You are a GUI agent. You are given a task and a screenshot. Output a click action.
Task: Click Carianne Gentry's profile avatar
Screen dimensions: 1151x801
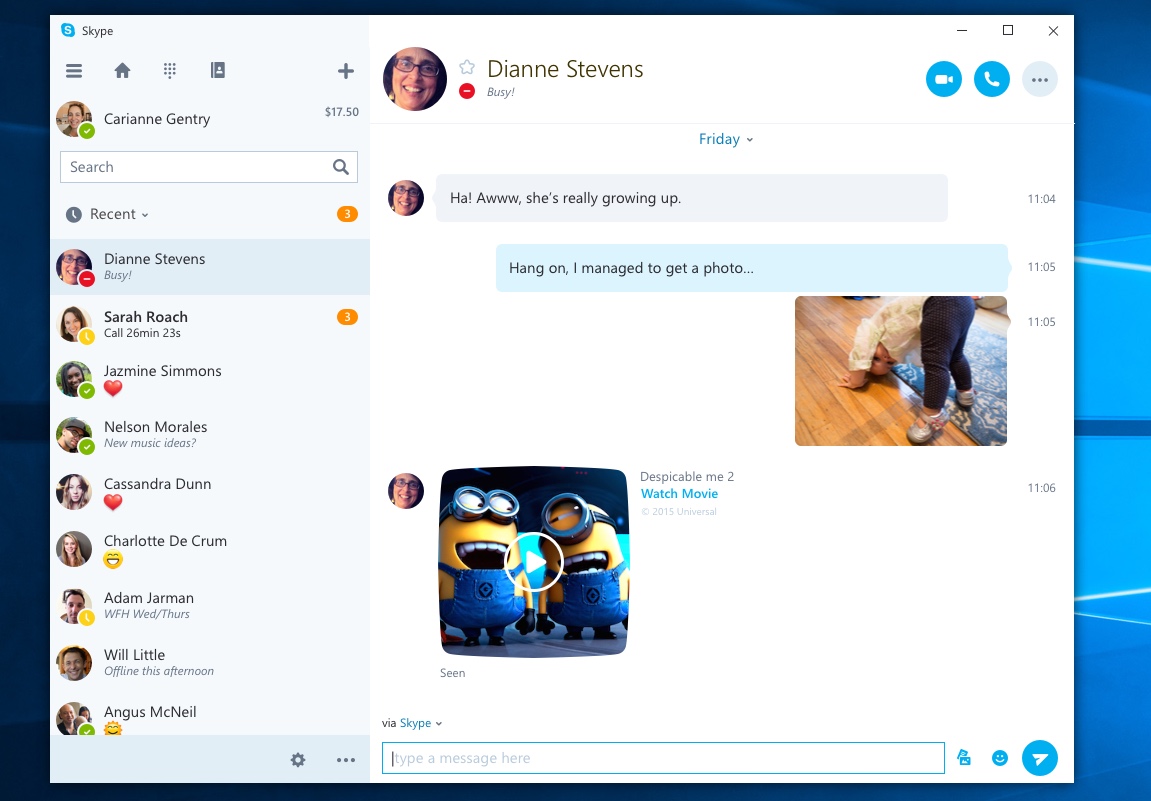click(x=75, y=119)
